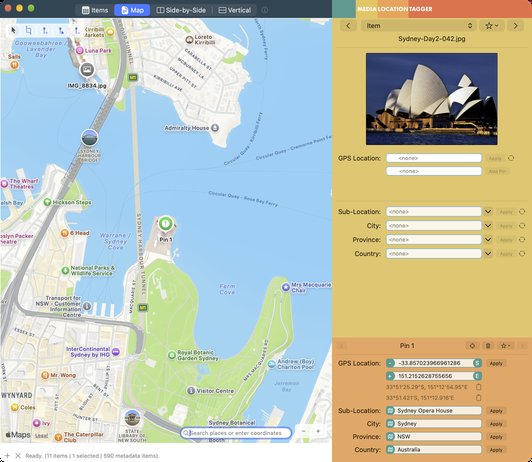This screenshot has width=532, height=462.
Task: Click the Visitor Centre map marker
Action: click(x=191, y=390)
